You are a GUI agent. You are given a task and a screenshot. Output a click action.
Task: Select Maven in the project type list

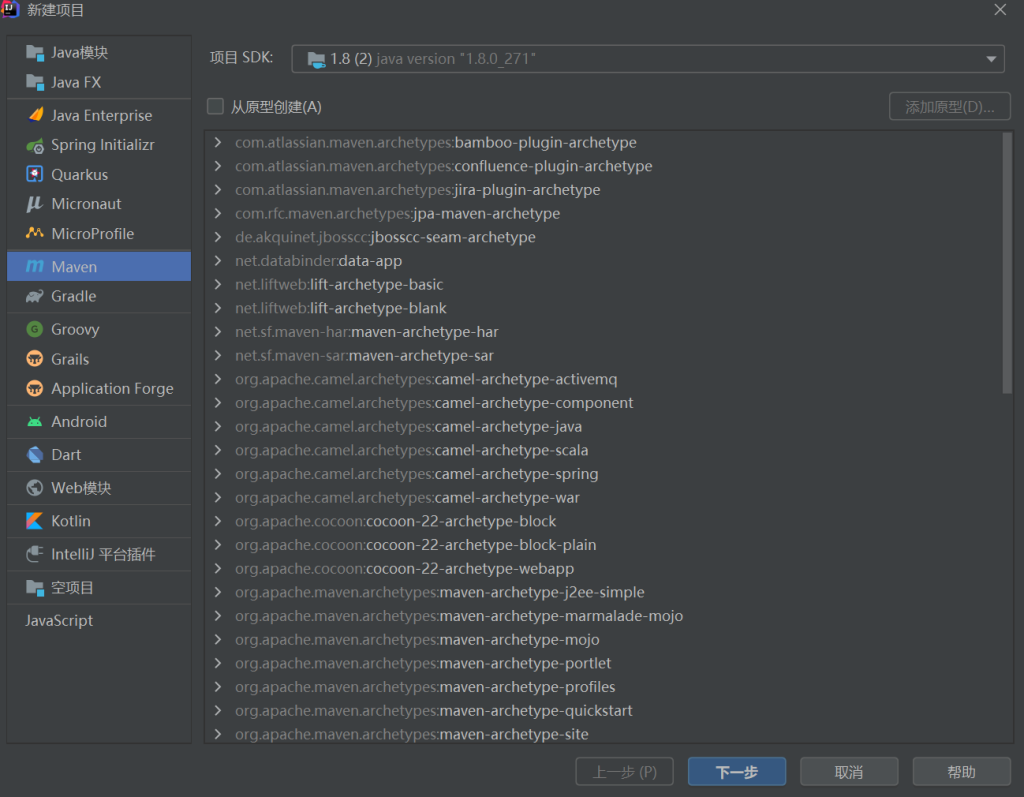(98, 267)
